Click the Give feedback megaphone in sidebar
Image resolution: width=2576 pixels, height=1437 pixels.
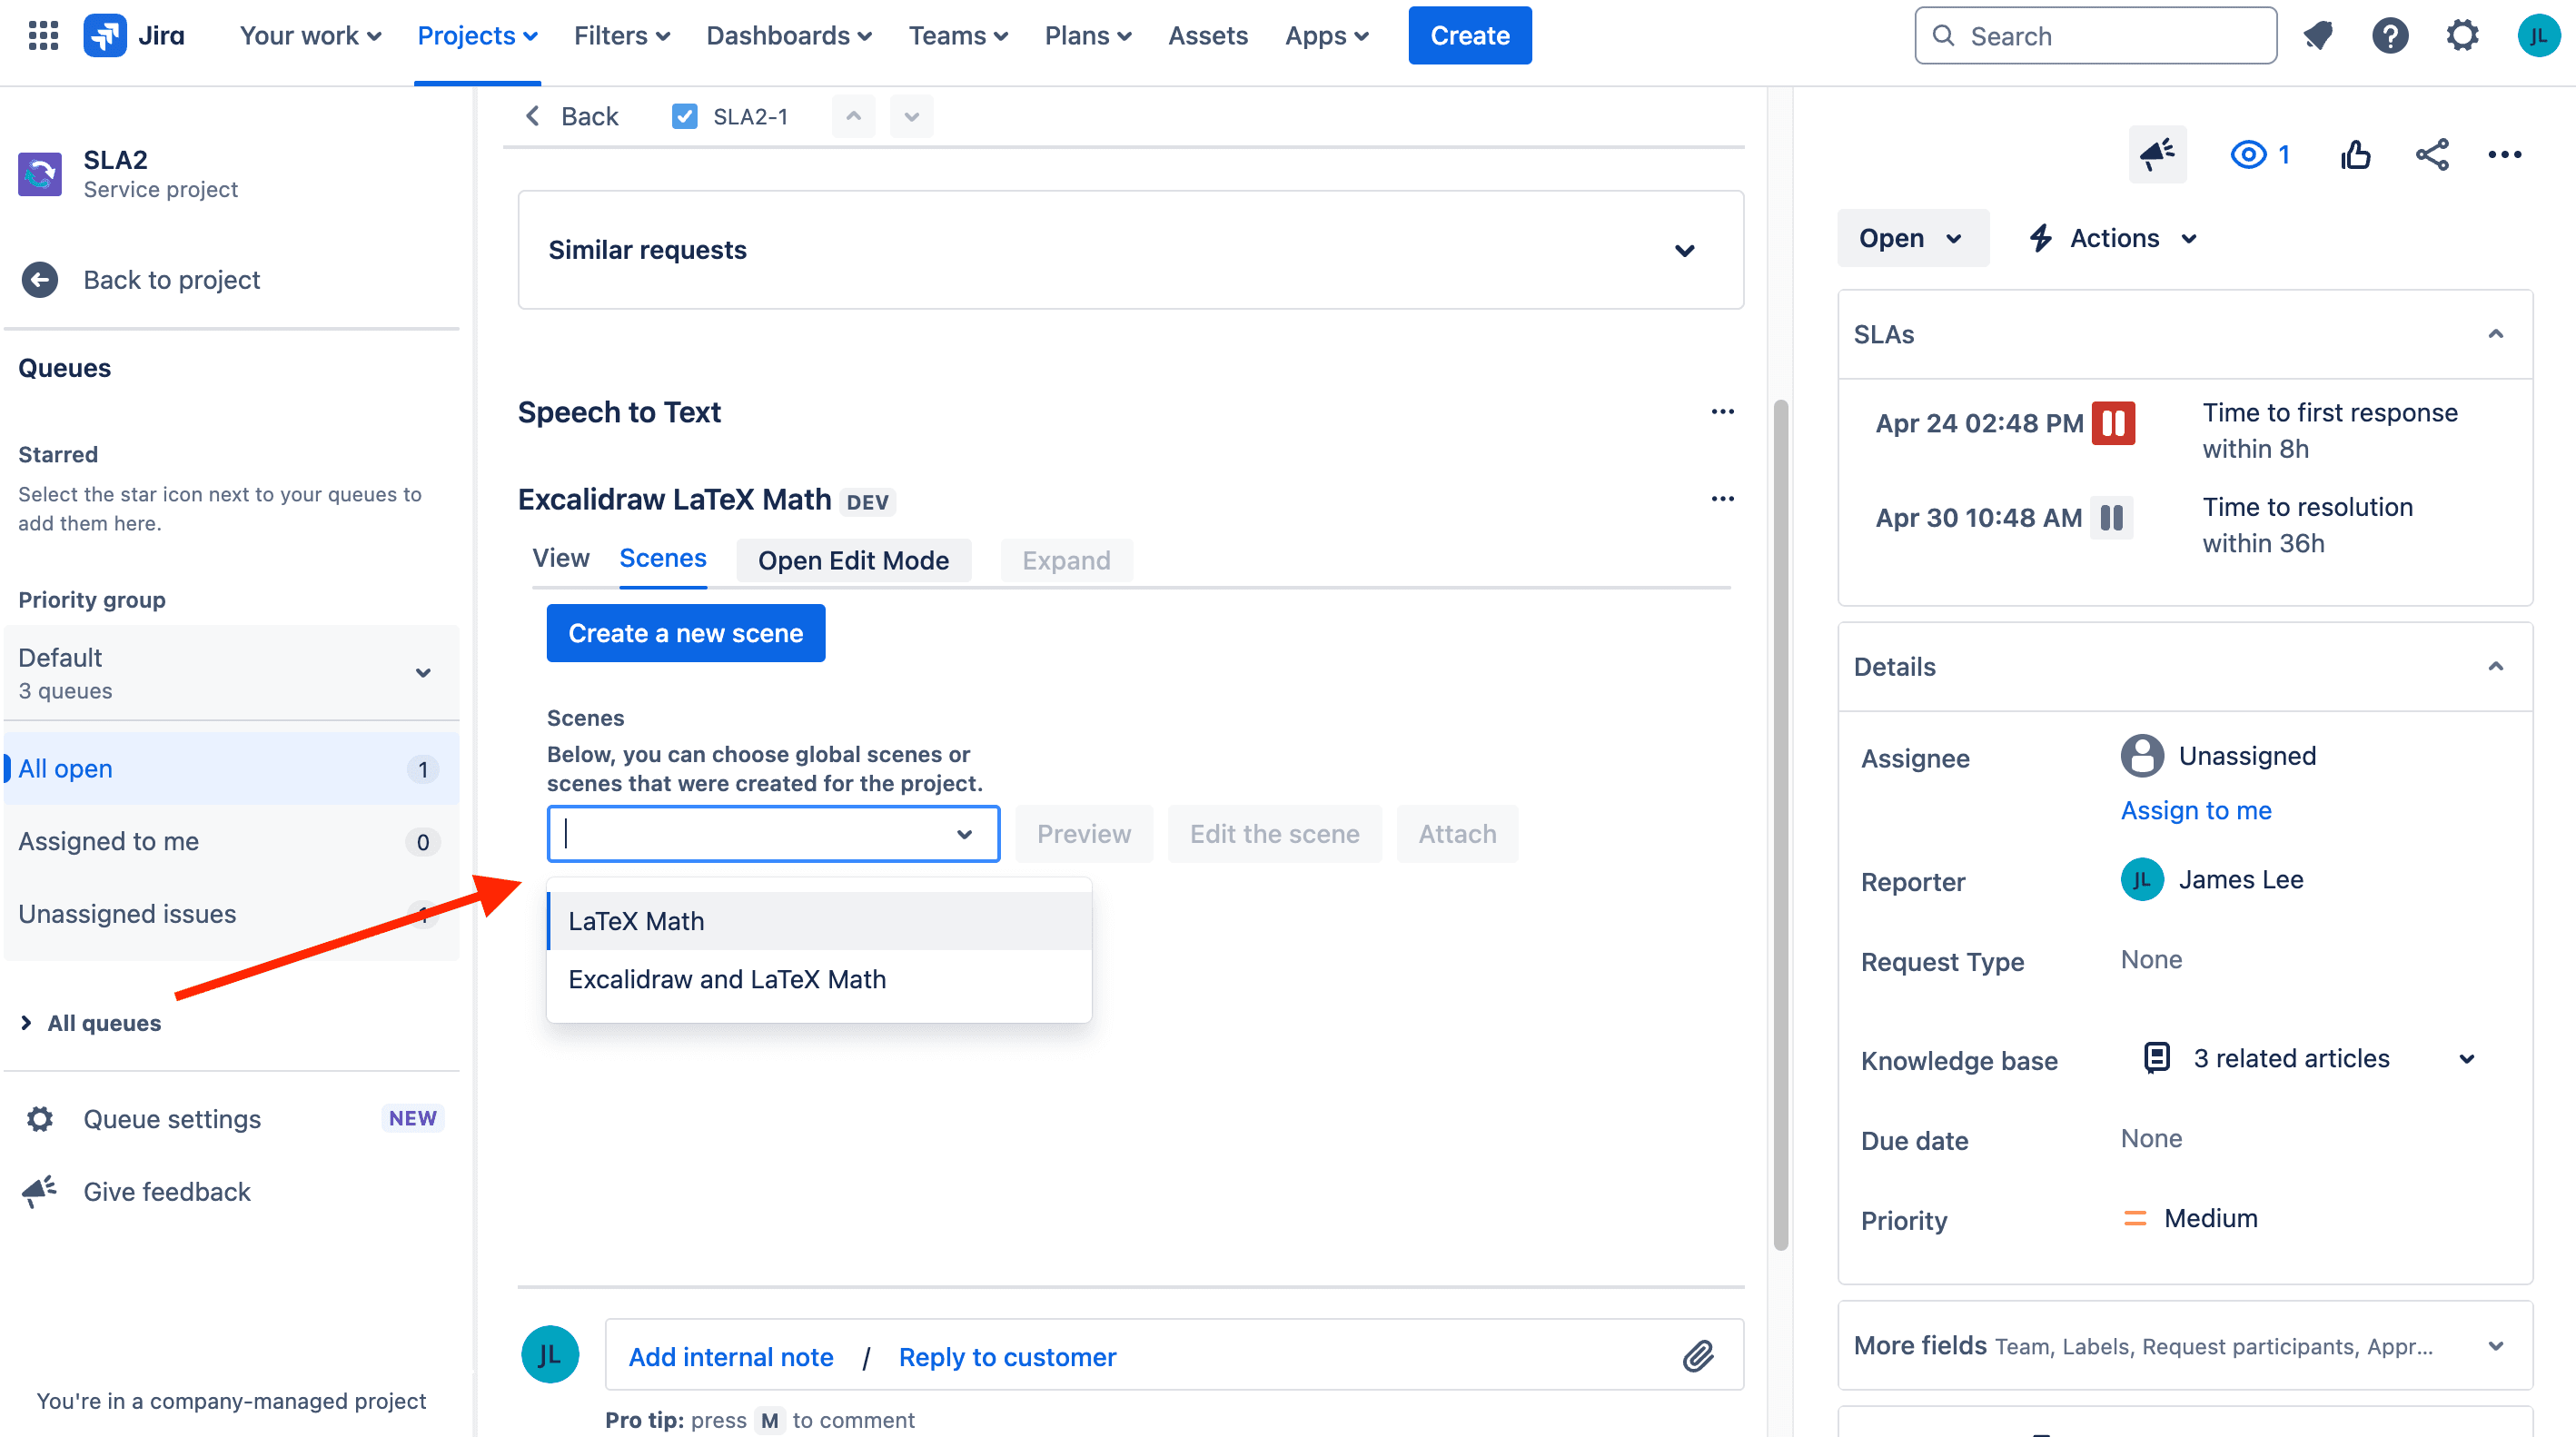tap(40, 1191)
